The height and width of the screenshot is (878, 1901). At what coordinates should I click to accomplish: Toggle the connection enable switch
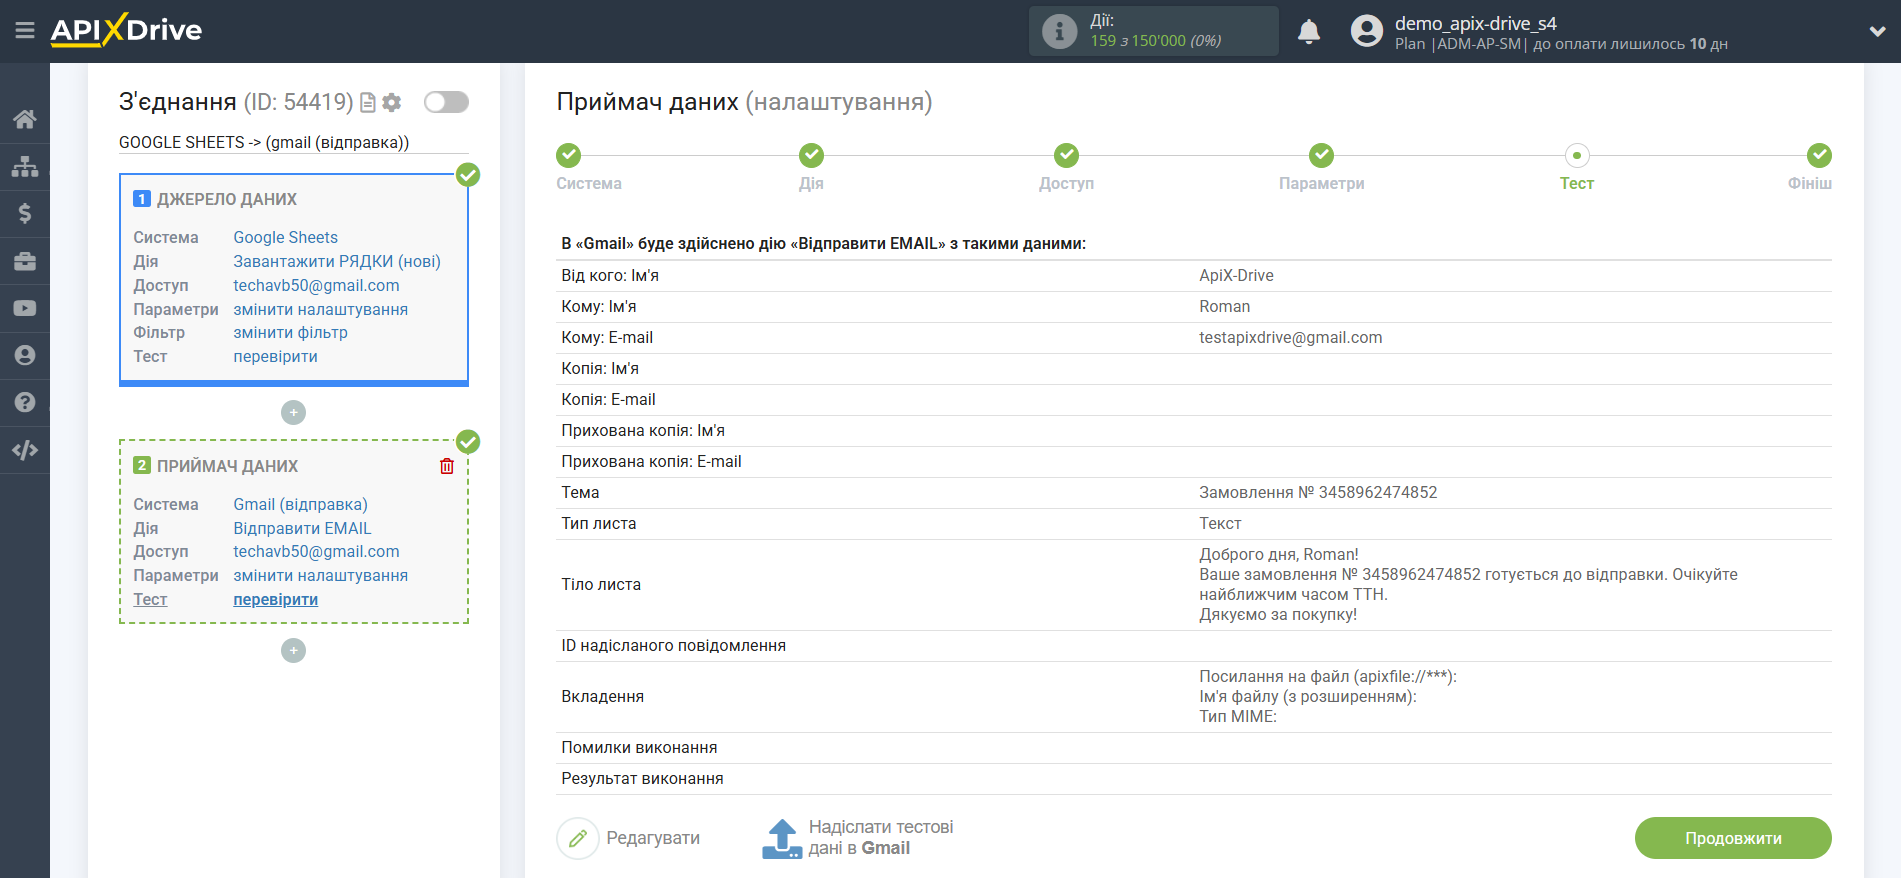point(446,102)
